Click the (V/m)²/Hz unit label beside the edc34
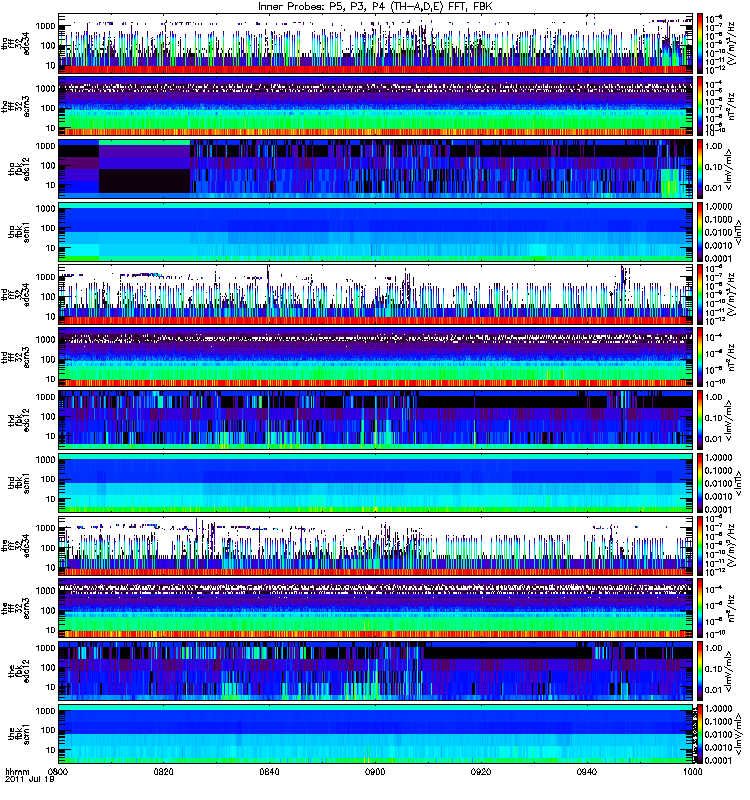 pos(731,545)
